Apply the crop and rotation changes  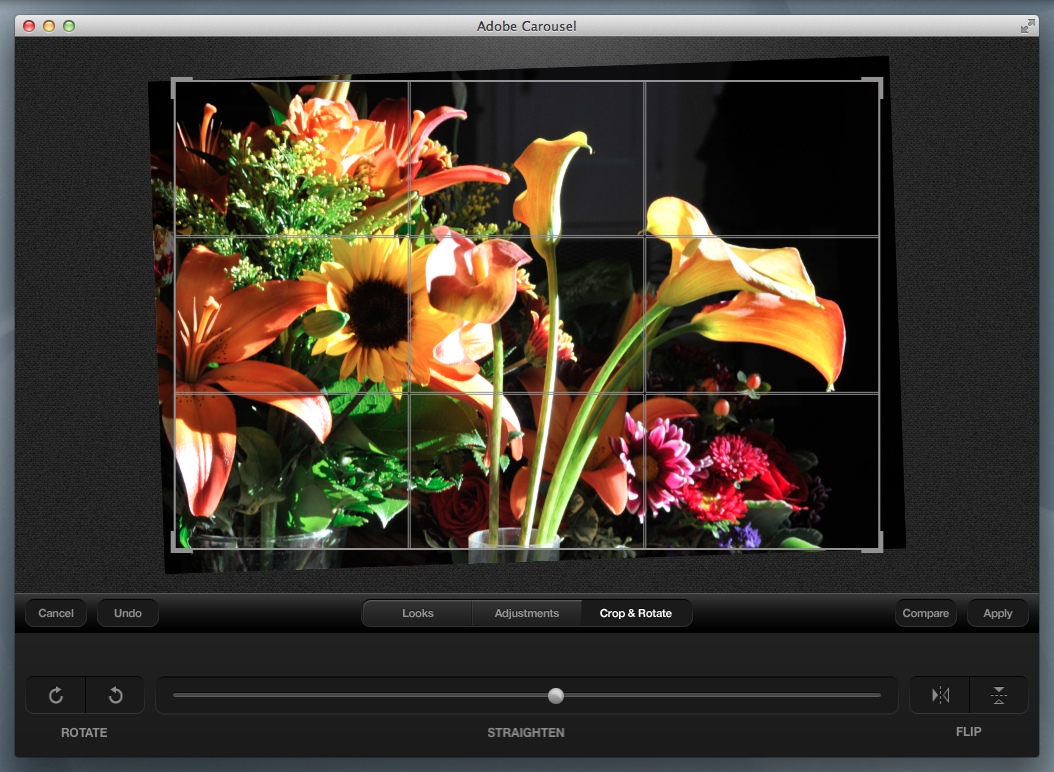pos(997,613)
